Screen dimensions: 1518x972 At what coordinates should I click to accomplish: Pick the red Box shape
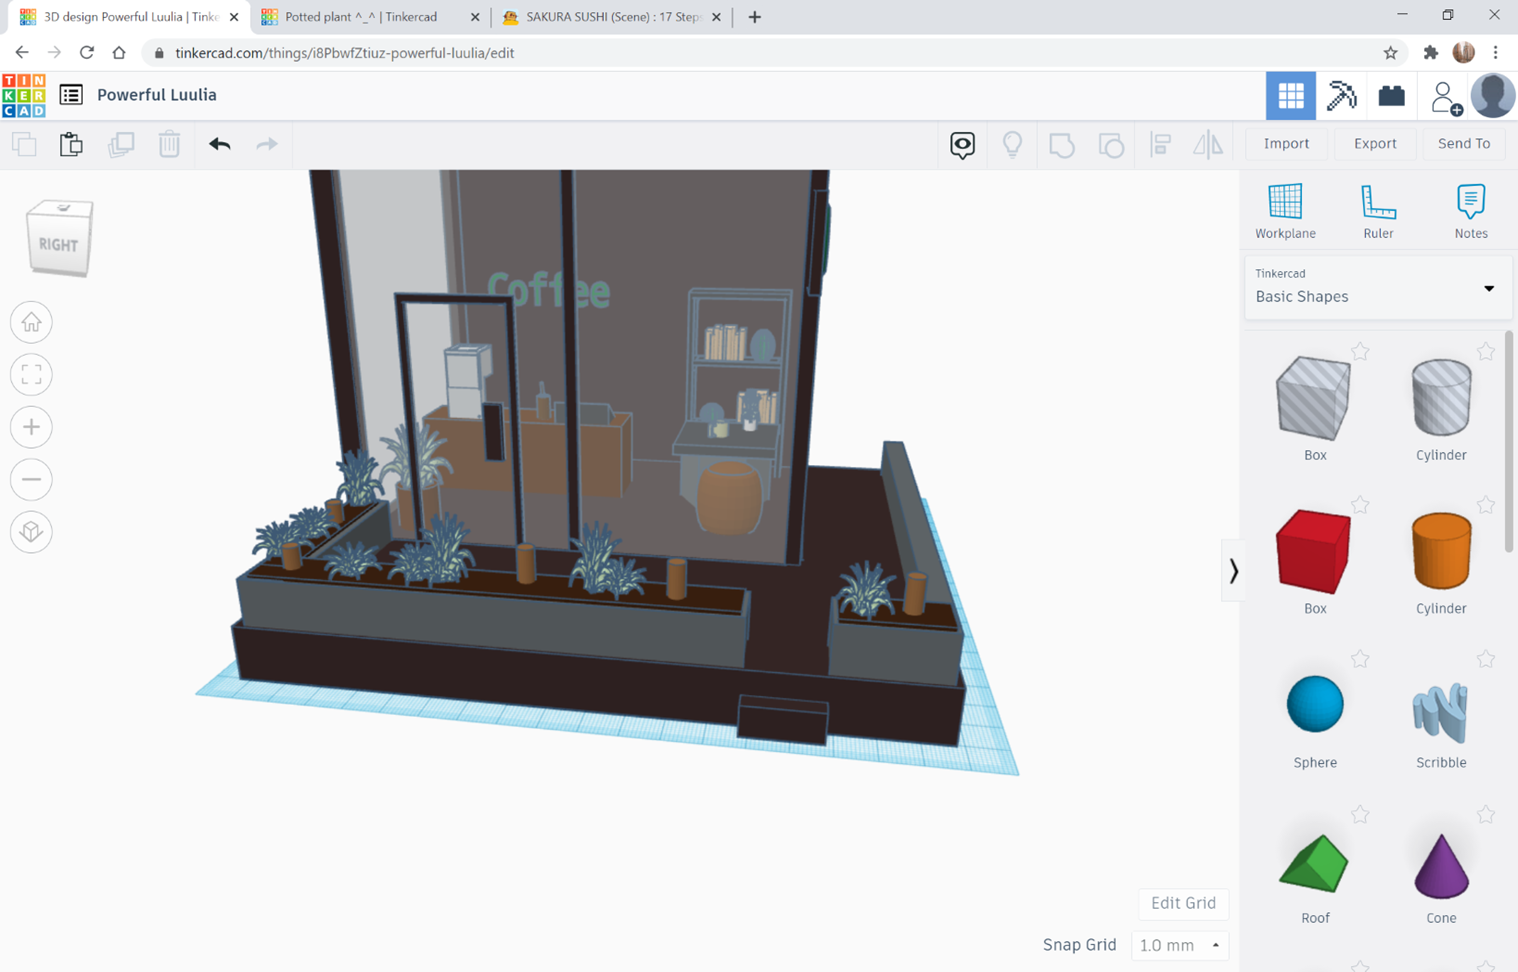click(x=1314, y=551)
